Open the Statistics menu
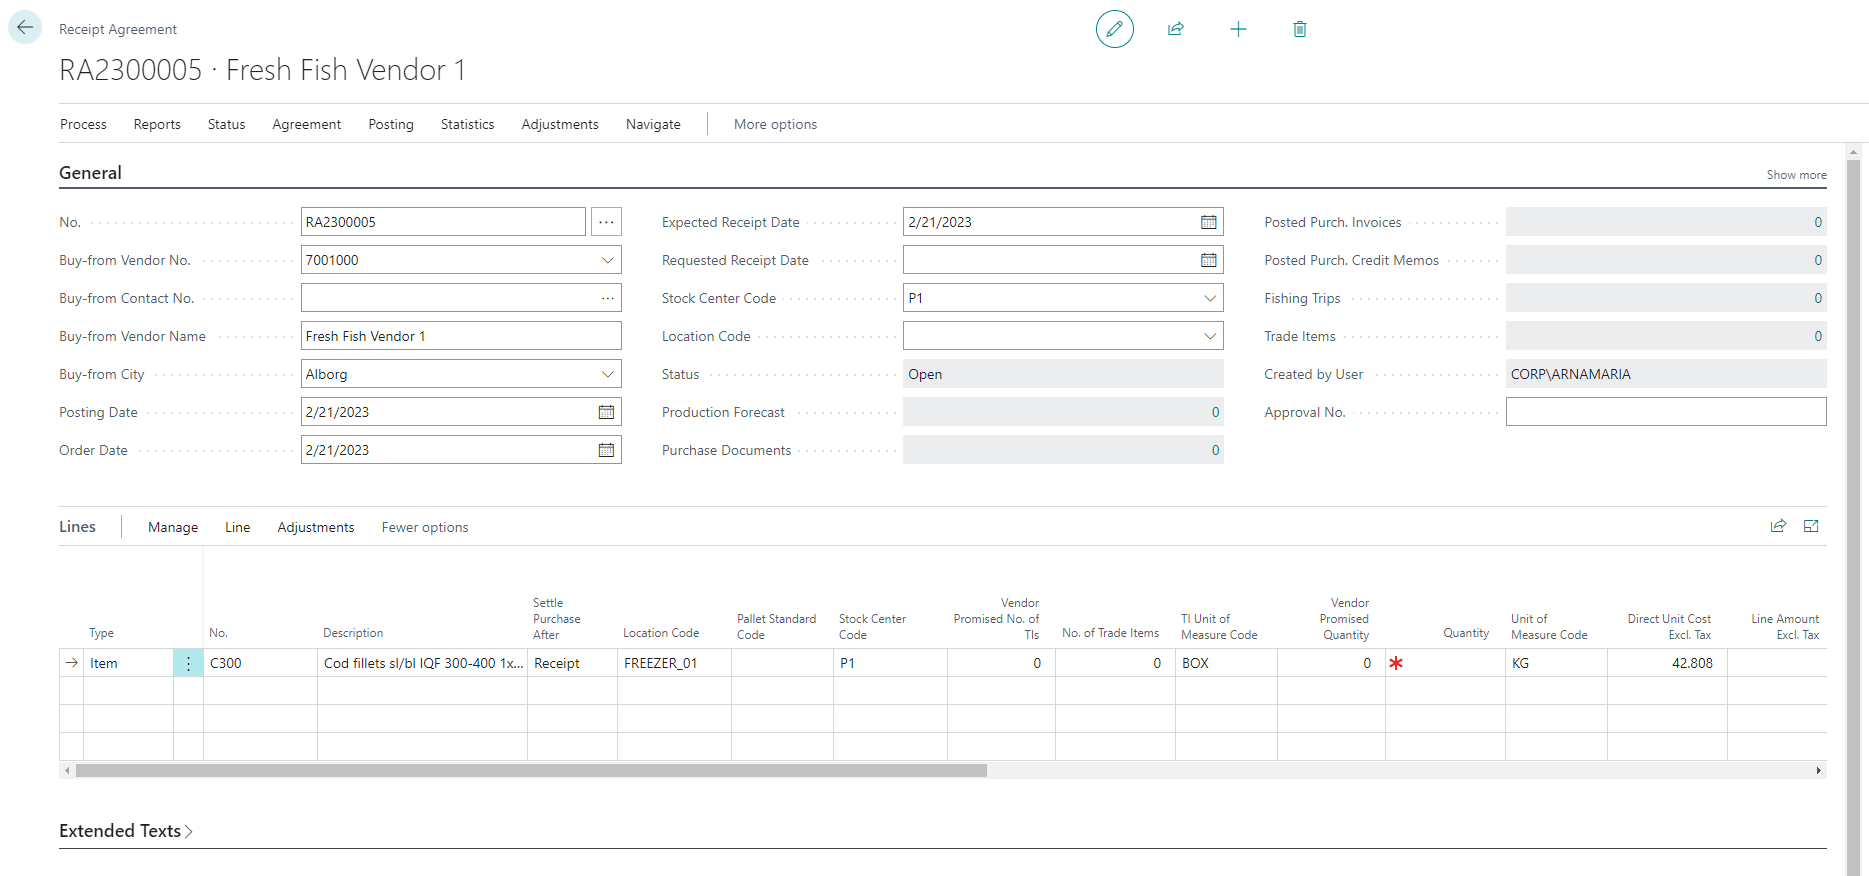 click(467, 124)
